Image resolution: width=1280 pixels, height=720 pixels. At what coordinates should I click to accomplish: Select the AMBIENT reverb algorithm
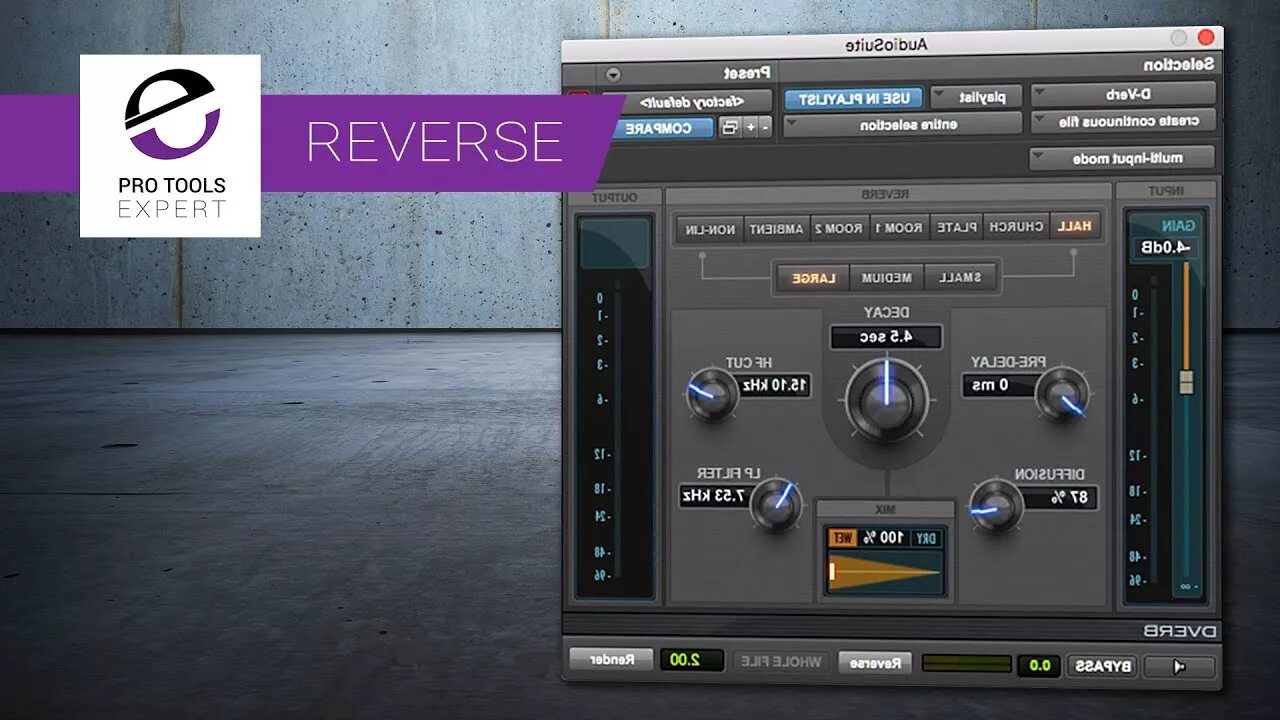click(776, 229)
